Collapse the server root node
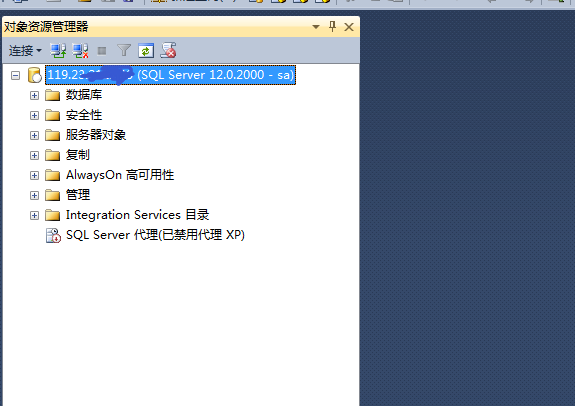This screenshot has height=406, width=575. click(15, 76)
